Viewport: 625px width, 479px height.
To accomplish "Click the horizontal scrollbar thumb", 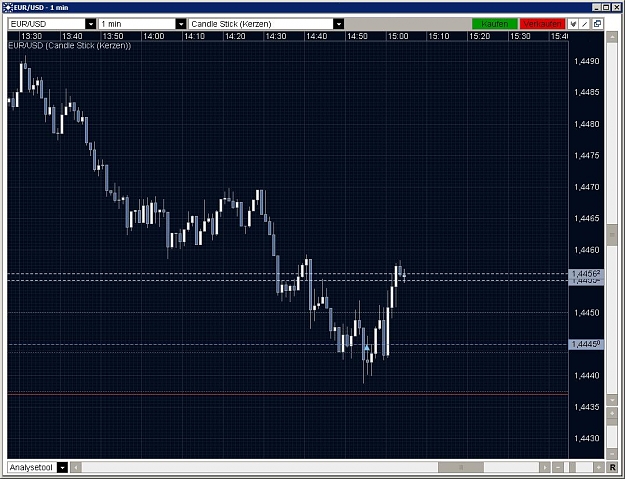I will (461, 467).
